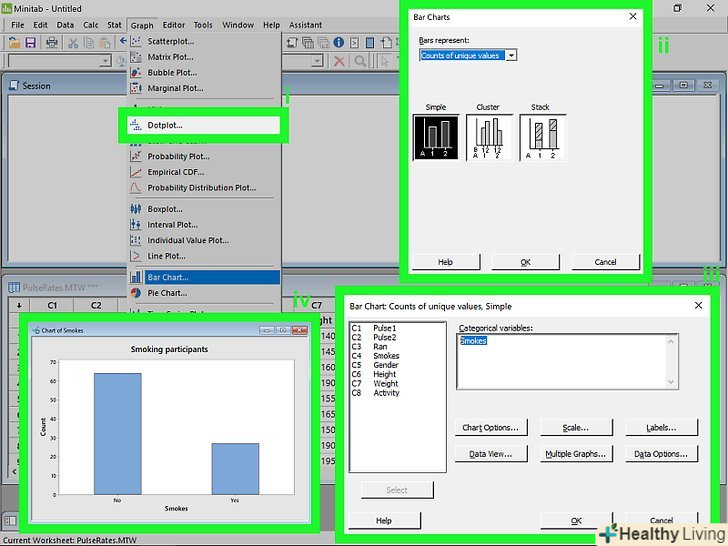Click the Data View button
Viewport: 728px width, 546px height.
coord(491,454)
